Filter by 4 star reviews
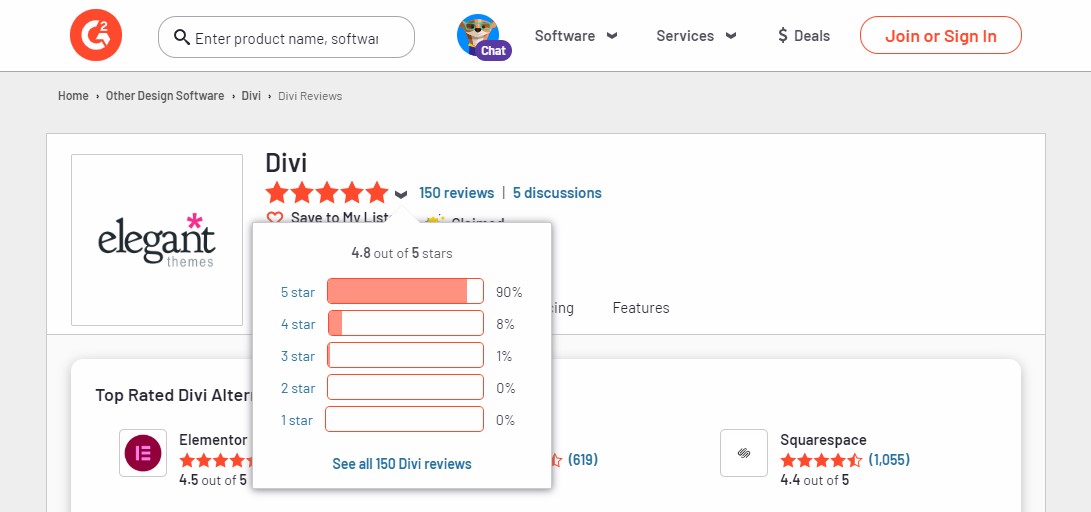 coord(298,324)
